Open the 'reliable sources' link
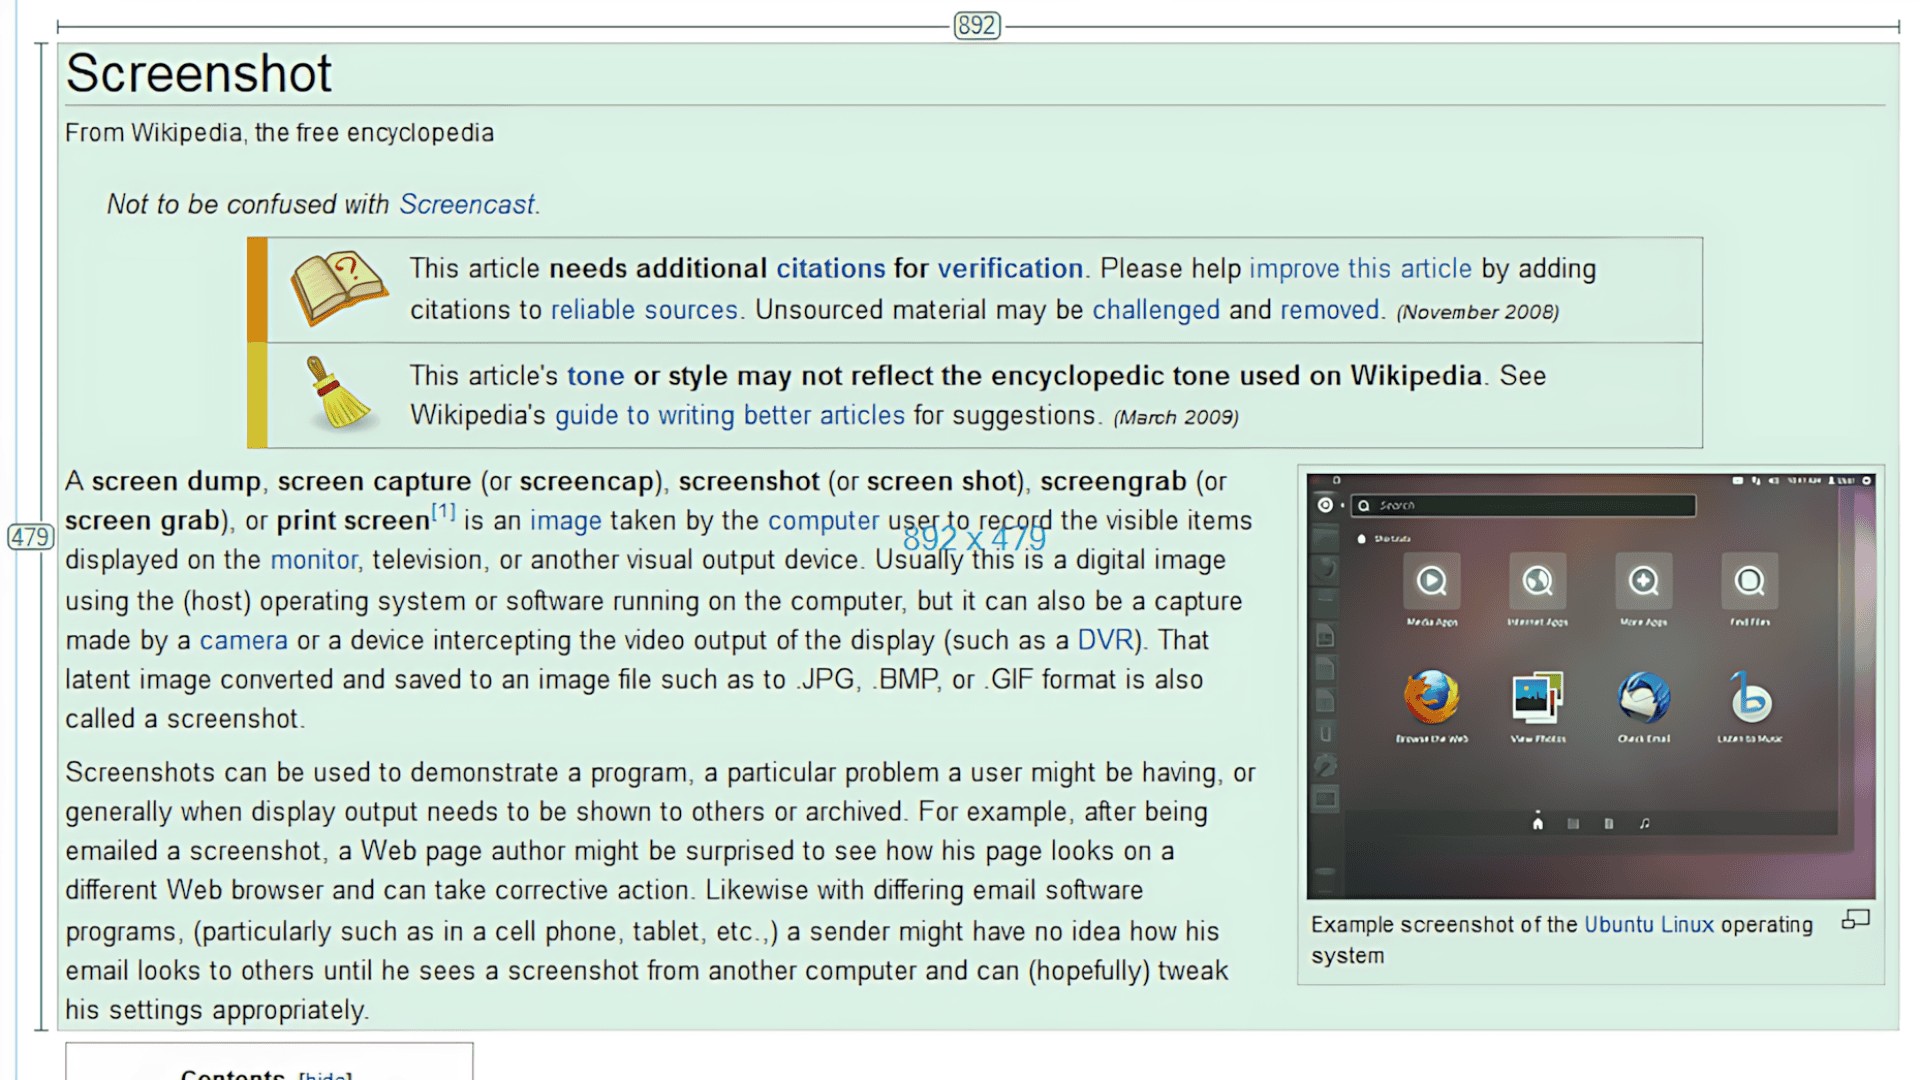 (x=644, y=310)
